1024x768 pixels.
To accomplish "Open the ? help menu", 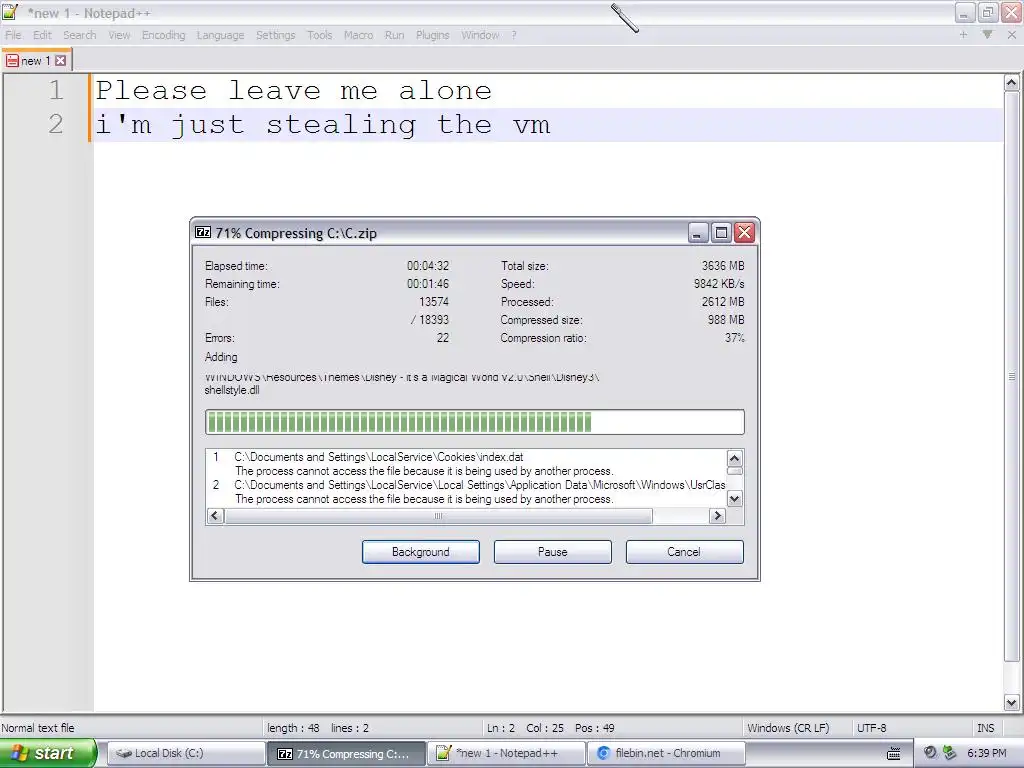I will tap(514, 35).
